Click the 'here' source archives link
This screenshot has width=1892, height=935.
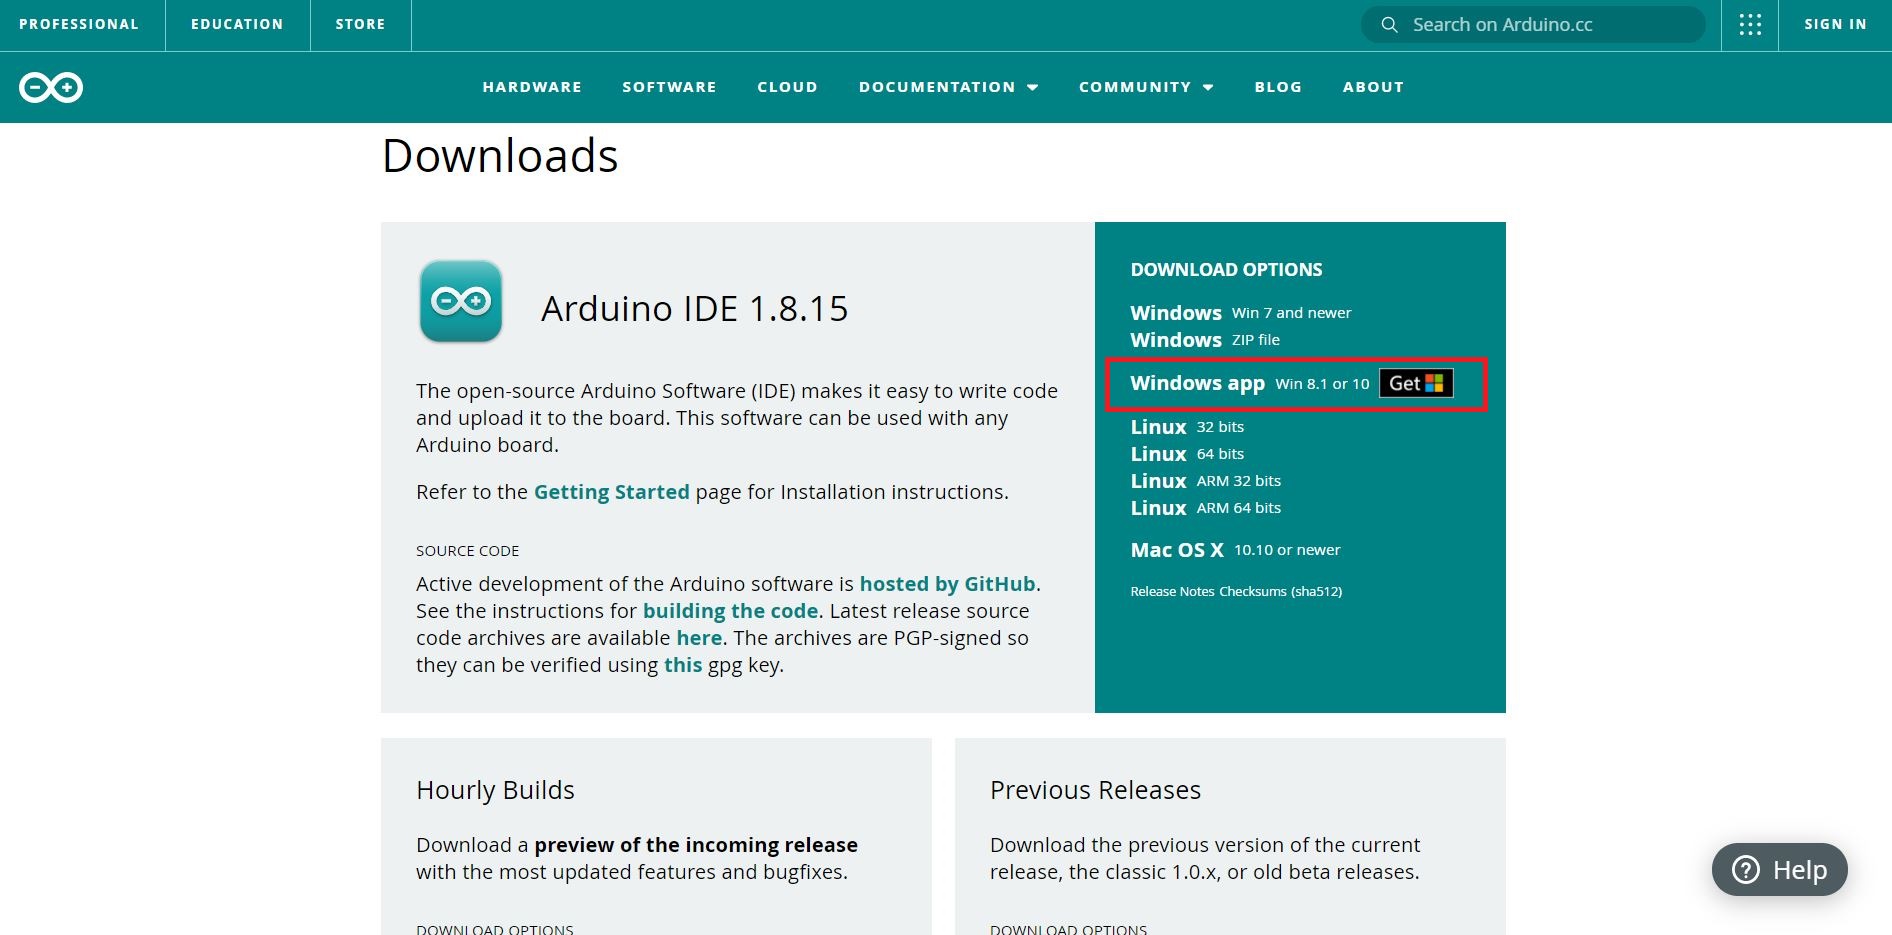tap(699, 638)
